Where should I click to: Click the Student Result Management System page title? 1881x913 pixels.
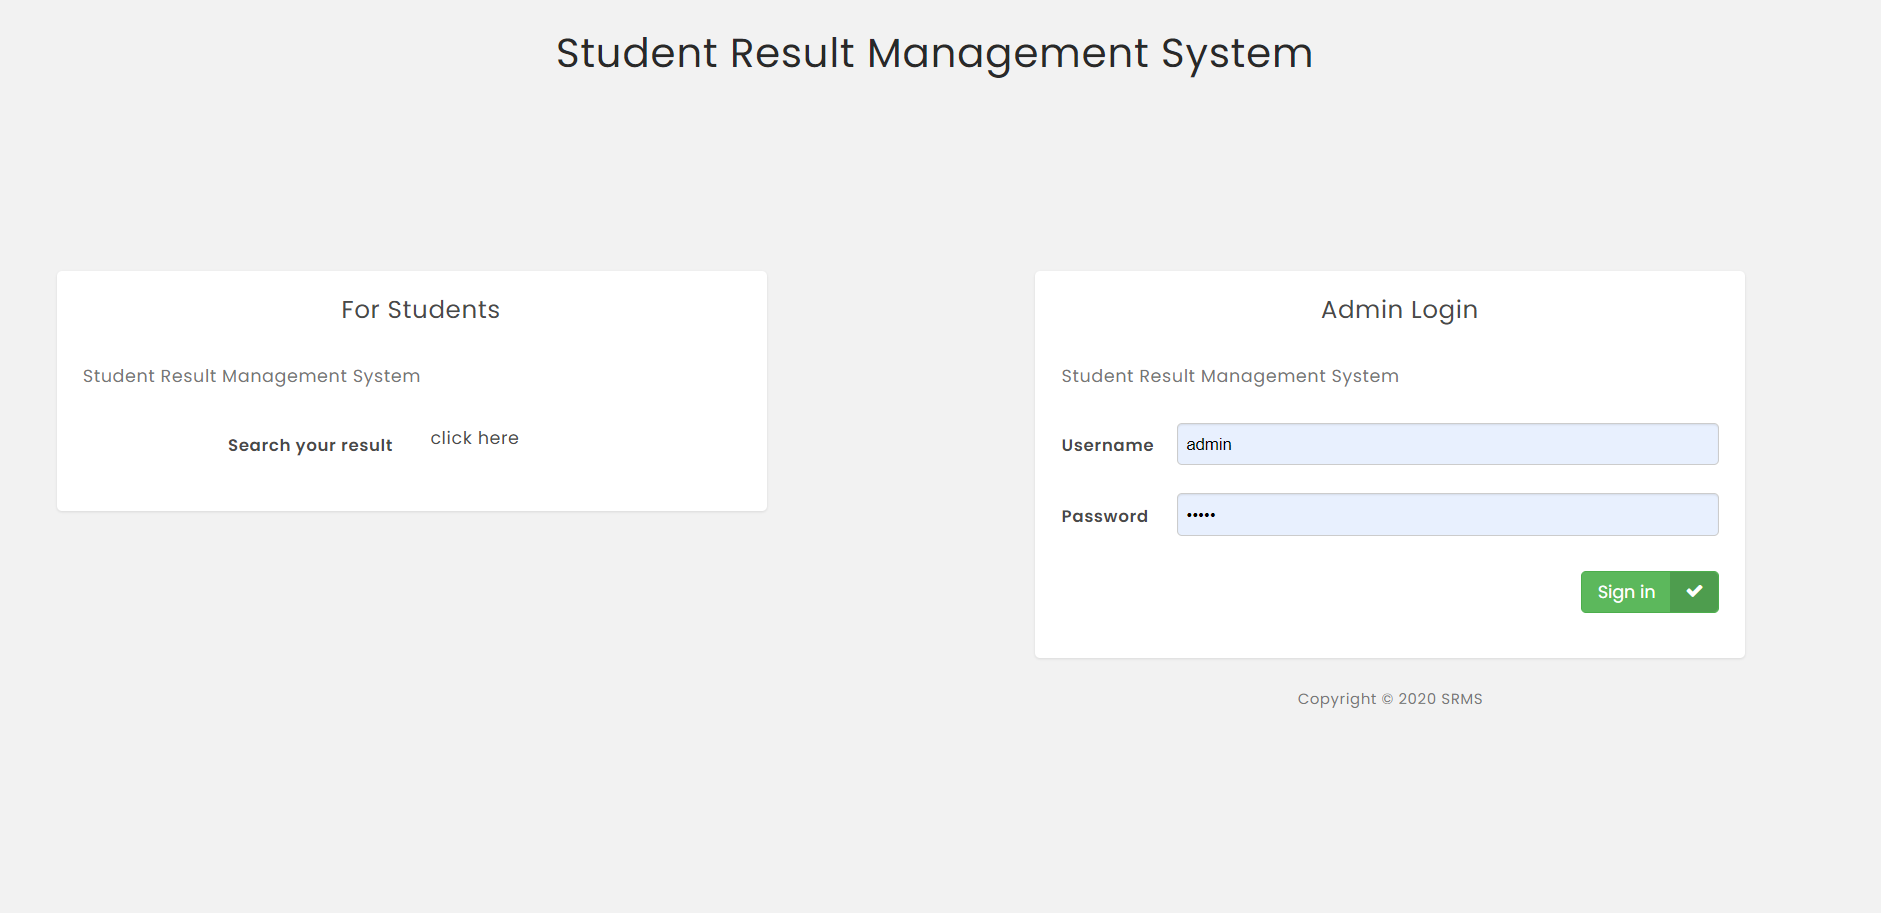(x=934, y=53)
